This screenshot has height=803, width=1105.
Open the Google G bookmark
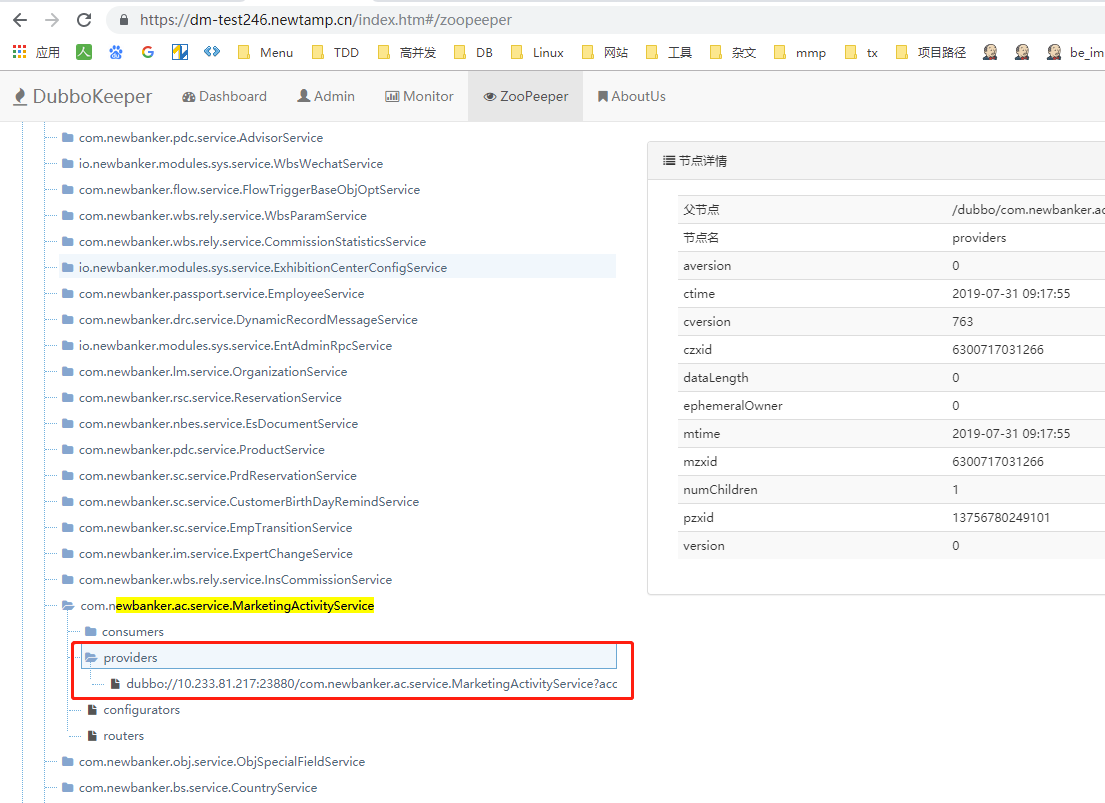pos(147,52)
